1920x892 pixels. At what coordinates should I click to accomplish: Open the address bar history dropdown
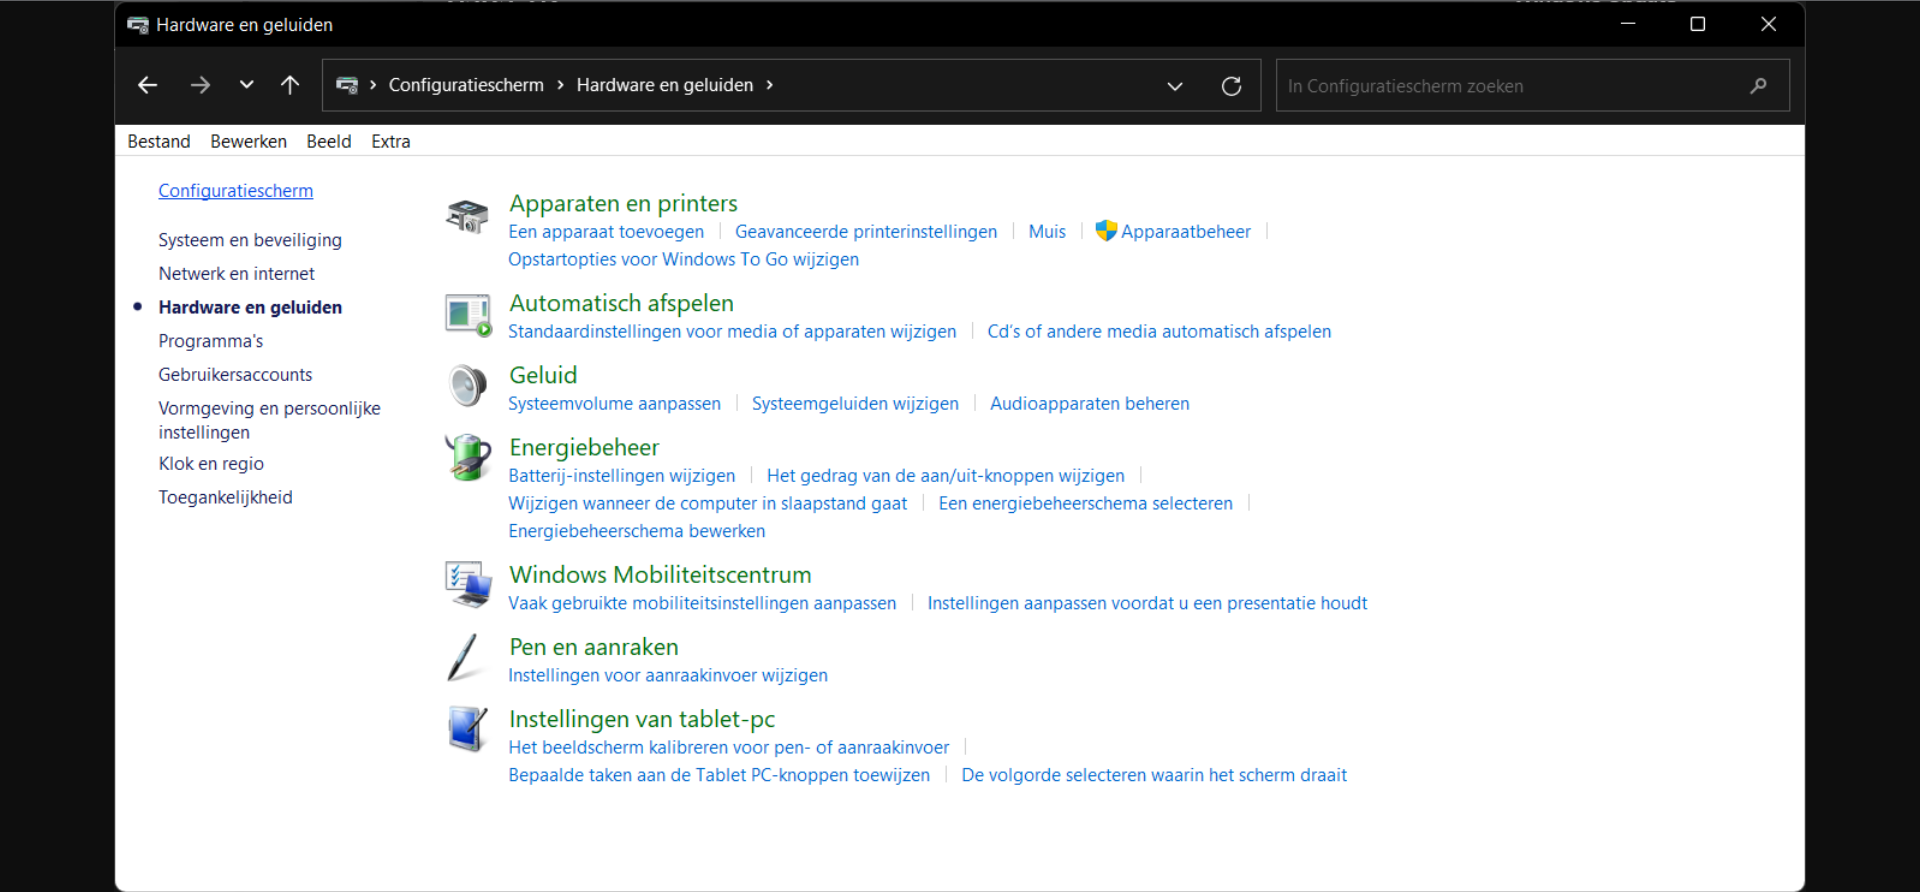(1175, 86)
